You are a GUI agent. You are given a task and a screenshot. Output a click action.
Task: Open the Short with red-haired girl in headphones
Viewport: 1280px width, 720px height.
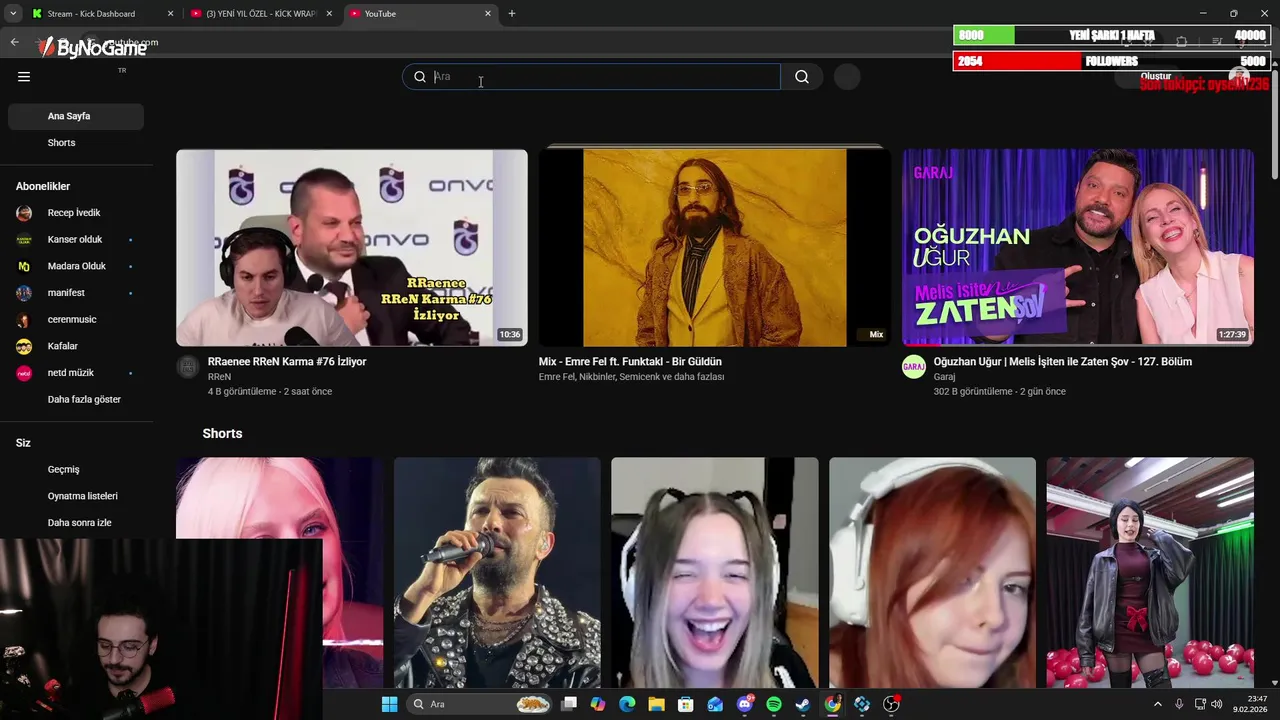click(x=932, y=573)
